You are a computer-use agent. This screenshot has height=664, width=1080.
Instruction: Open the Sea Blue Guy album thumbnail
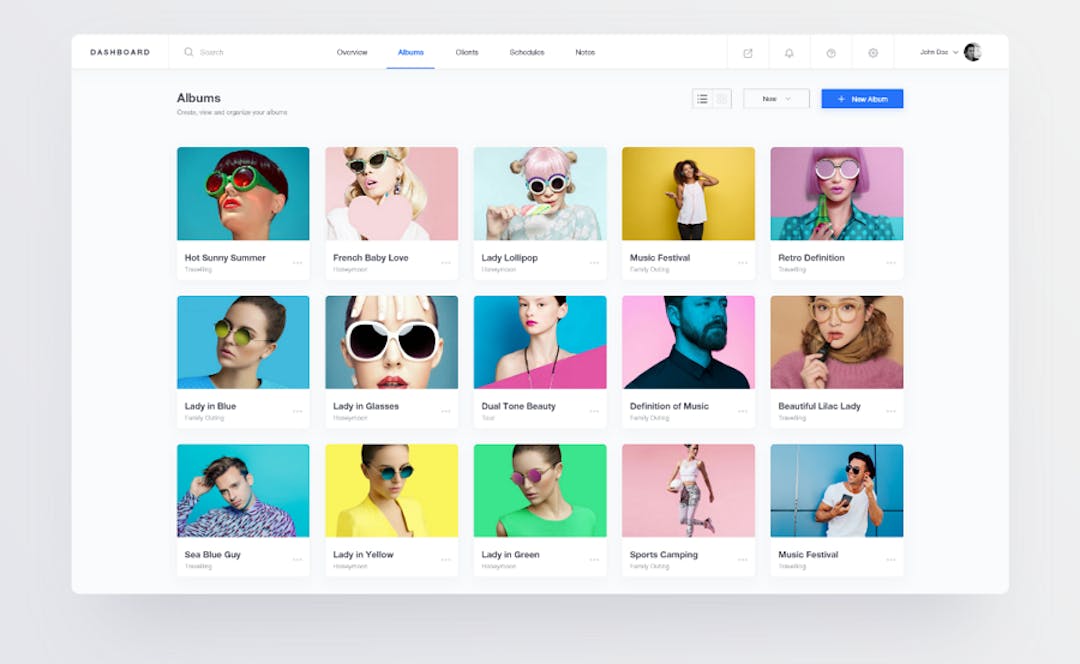click(x=243, y=489)
